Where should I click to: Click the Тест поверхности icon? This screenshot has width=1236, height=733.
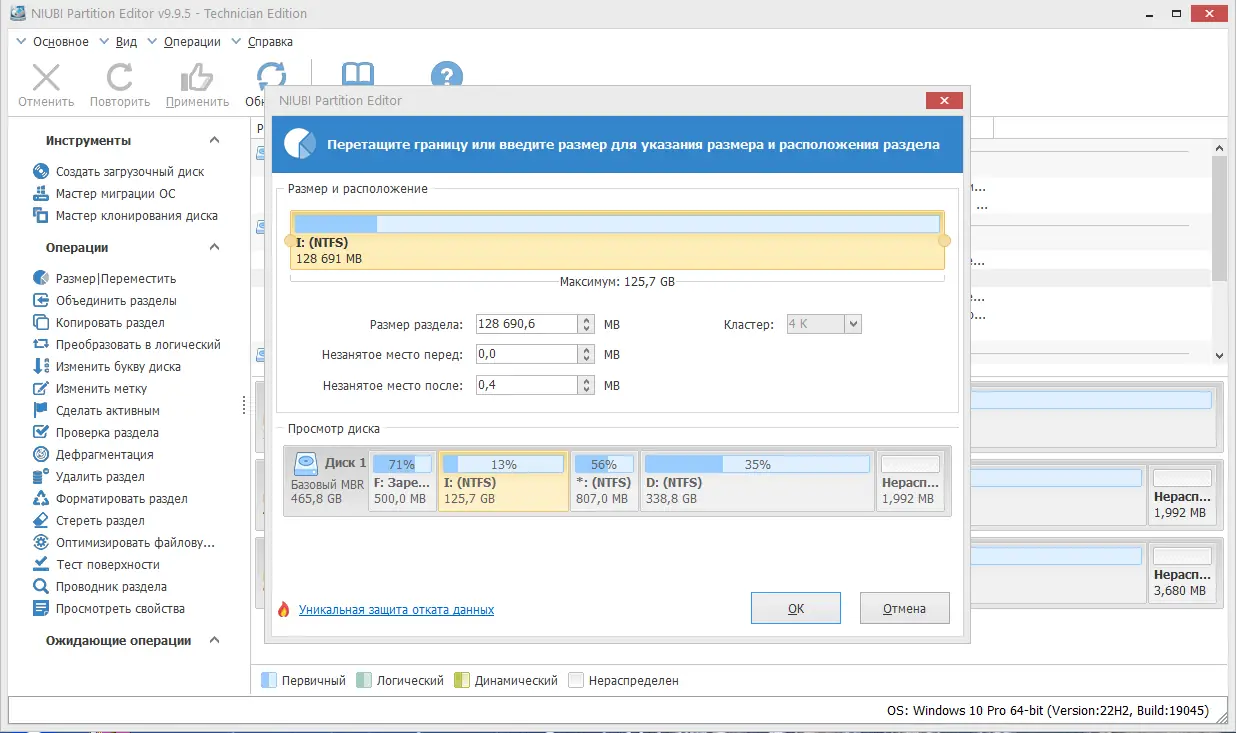click(41, 565)
